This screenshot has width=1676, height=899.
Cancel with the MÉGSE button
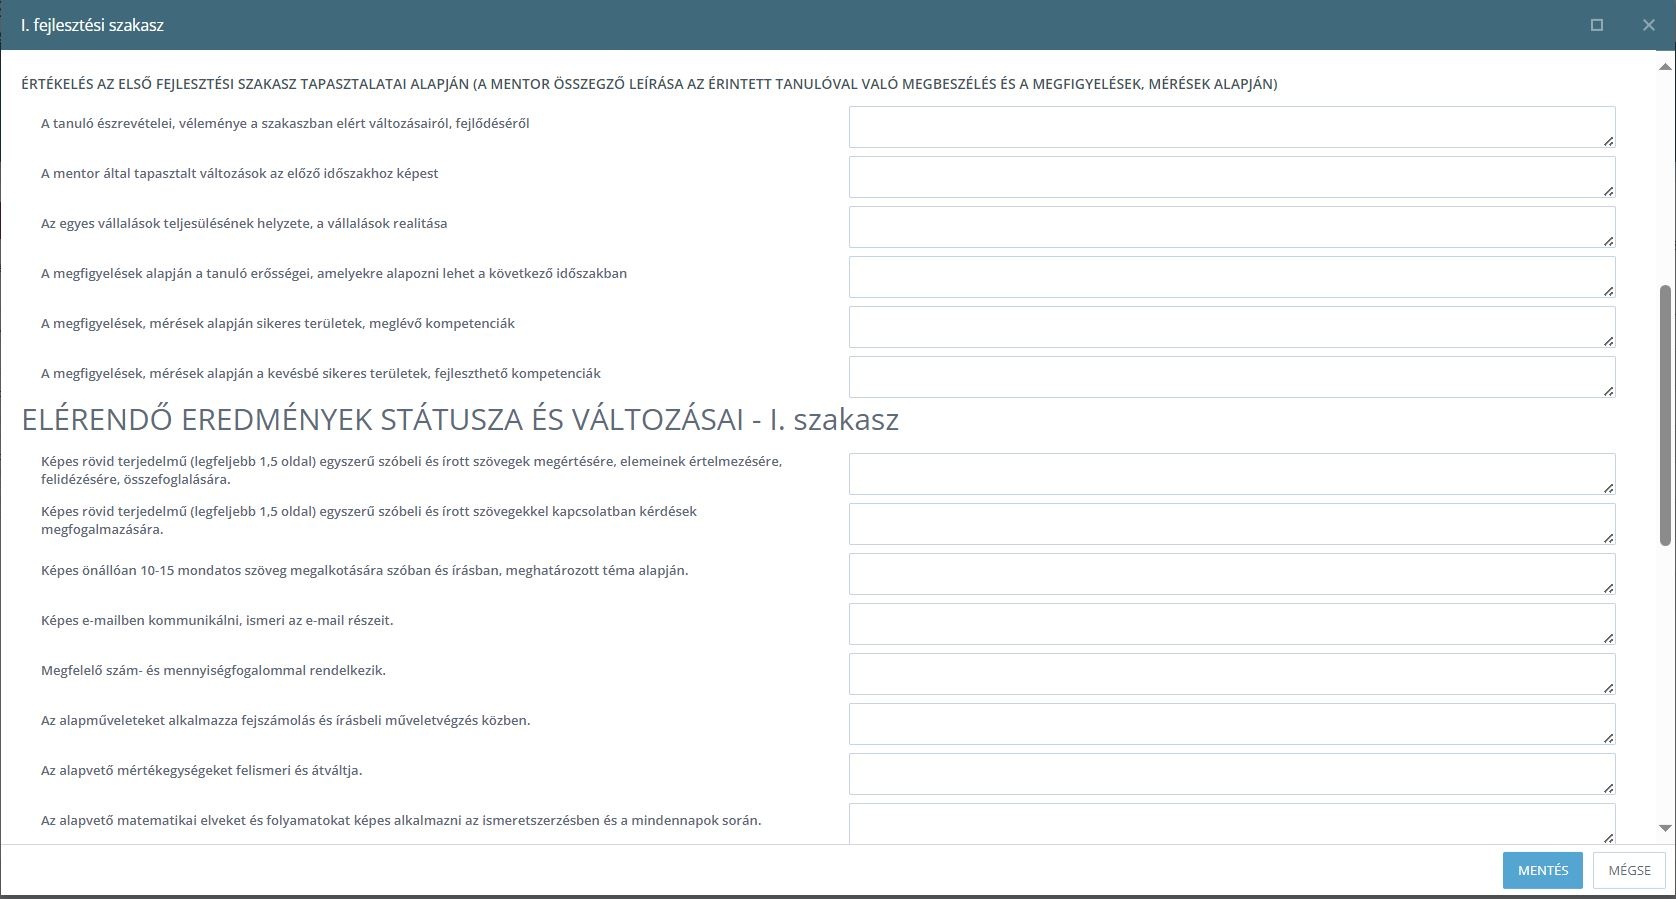point(1629,870)
